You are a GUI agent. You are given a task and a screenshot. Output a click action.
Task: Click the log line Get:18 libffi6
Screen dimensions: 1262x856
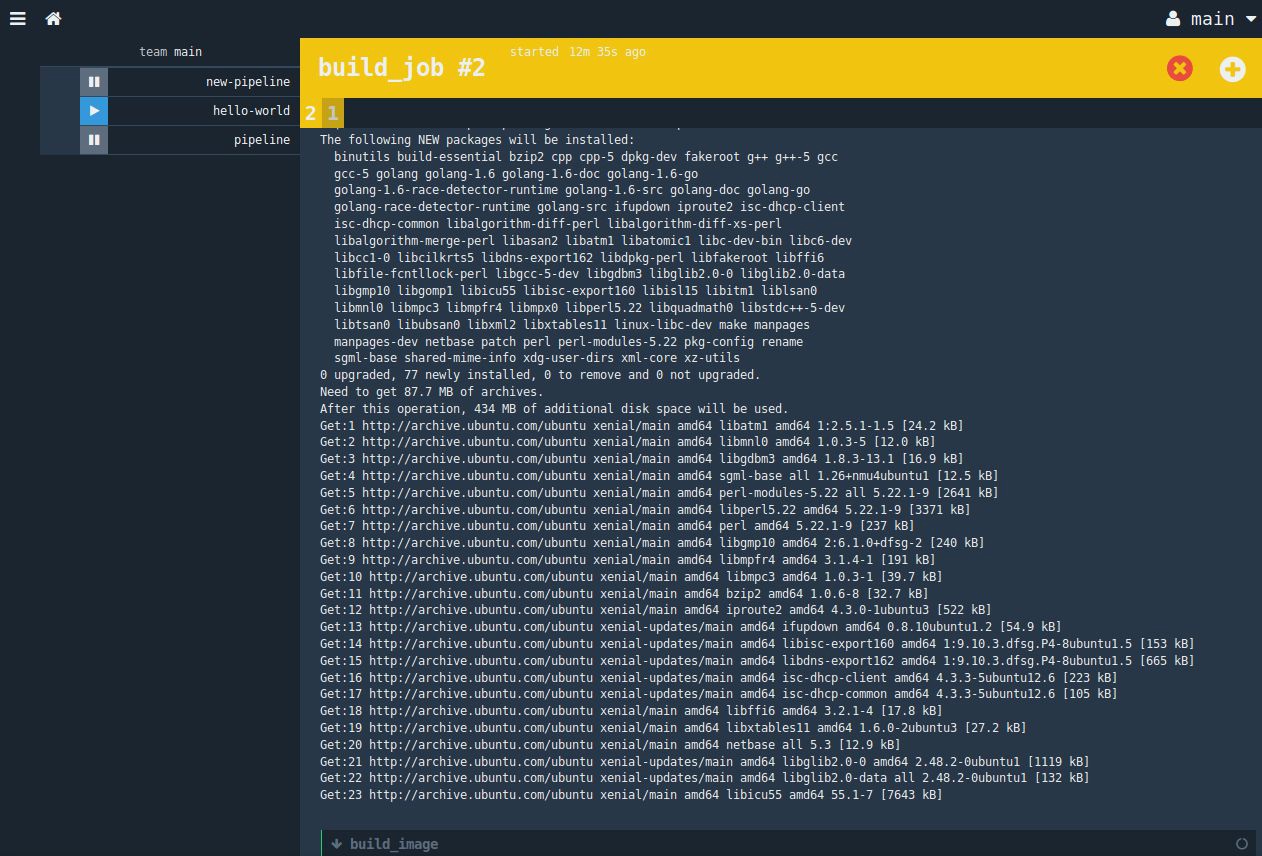(631, 711)
